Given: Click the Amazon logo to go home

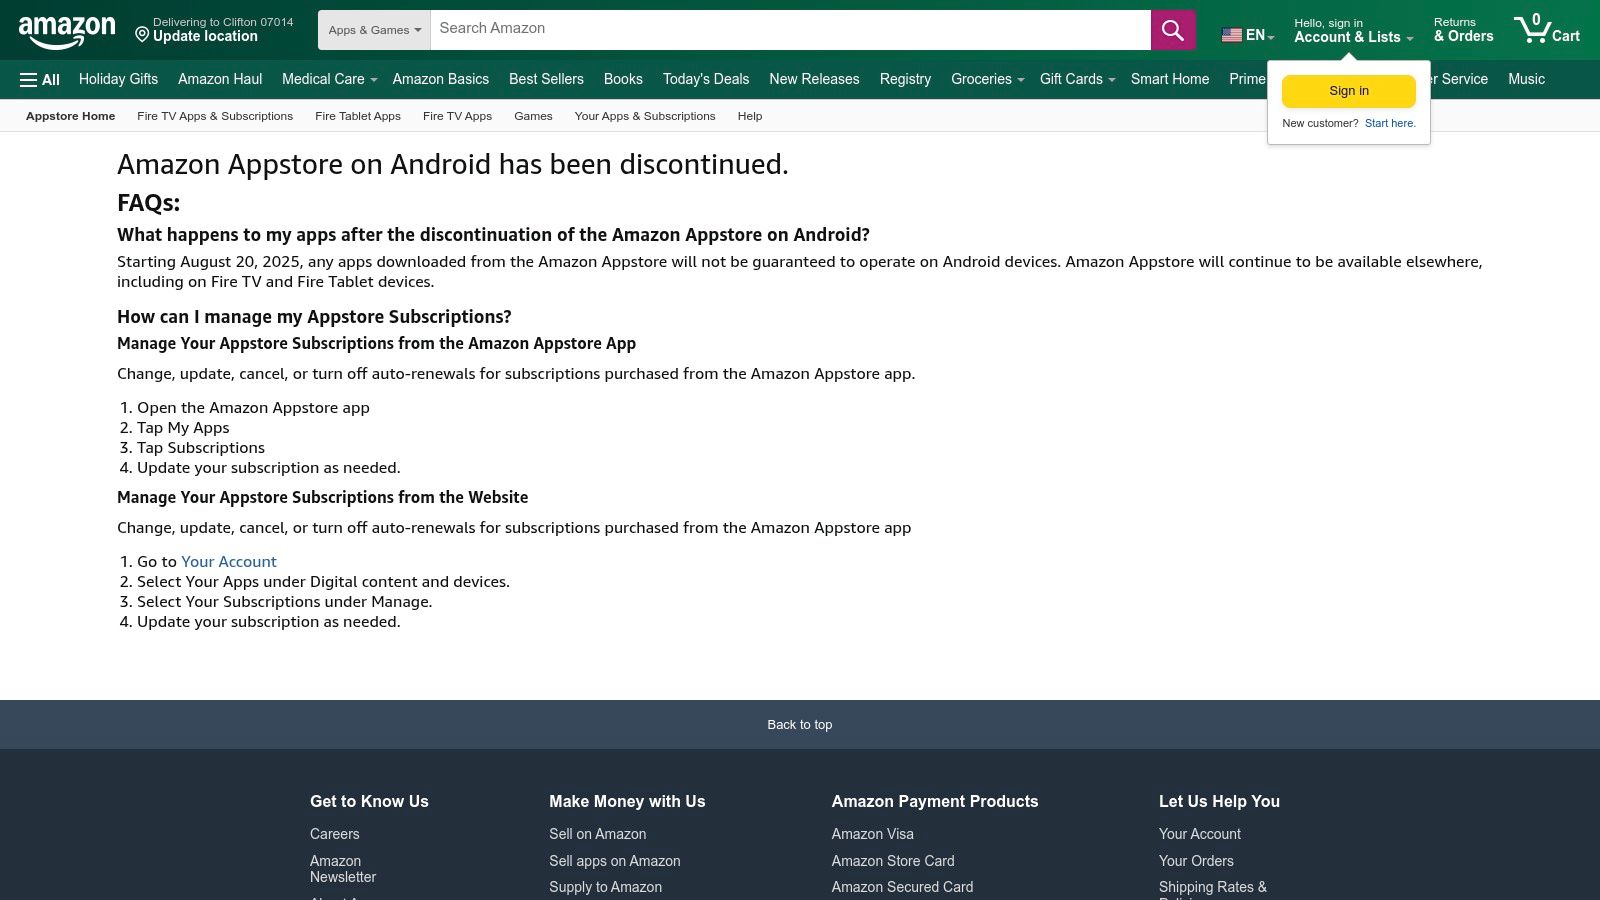Looking at the screenshot, I should 66,29.
